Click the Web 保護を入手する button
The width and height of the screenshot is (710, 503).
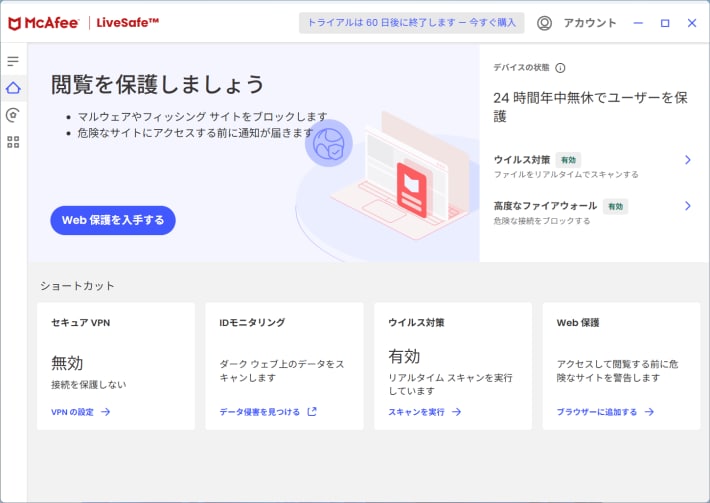pos(113,220)
